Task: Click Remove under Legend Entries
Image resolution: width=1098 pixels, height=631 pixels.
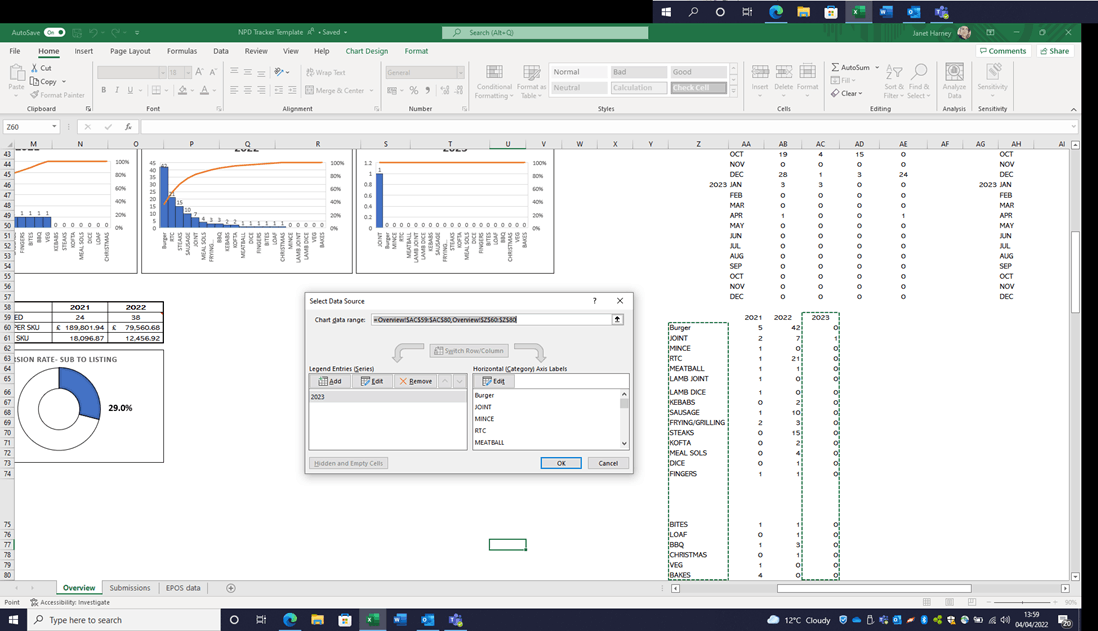Action: pos(415,381)
